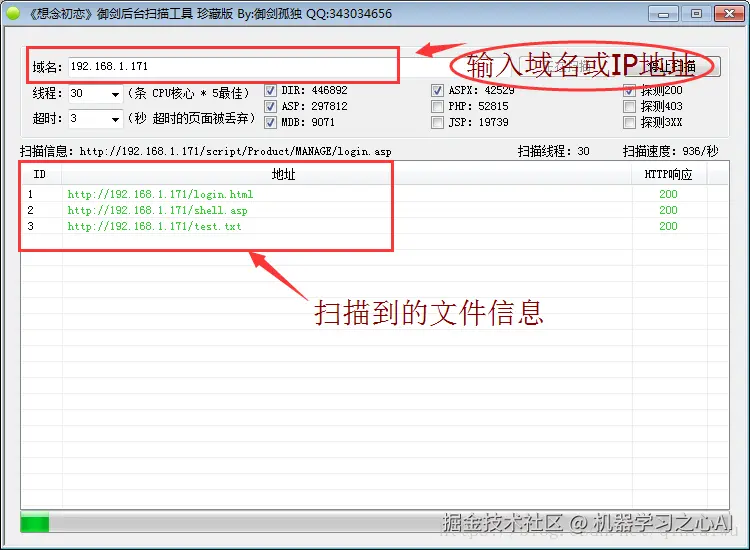Click the 200 response for shell.asp
The image size is (750, 550).
[668, 210]
